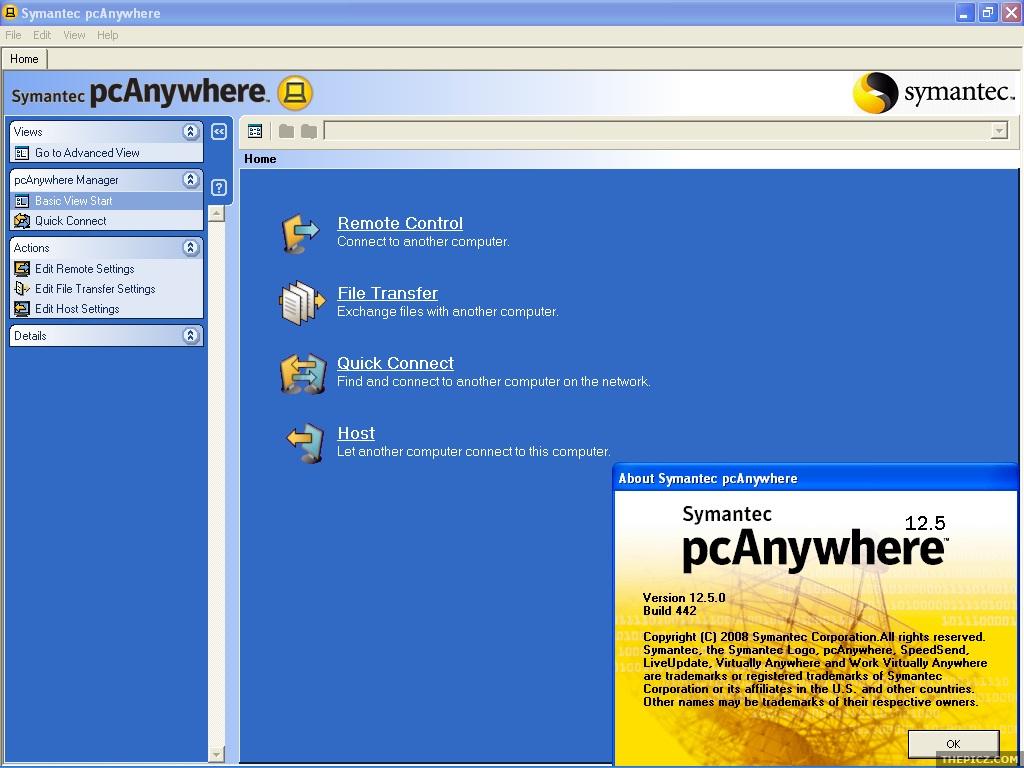This screenshot has width=1024, height=768.
Task: Click the sidebar scrollbar up arrow
Action: tap(216, 214)
